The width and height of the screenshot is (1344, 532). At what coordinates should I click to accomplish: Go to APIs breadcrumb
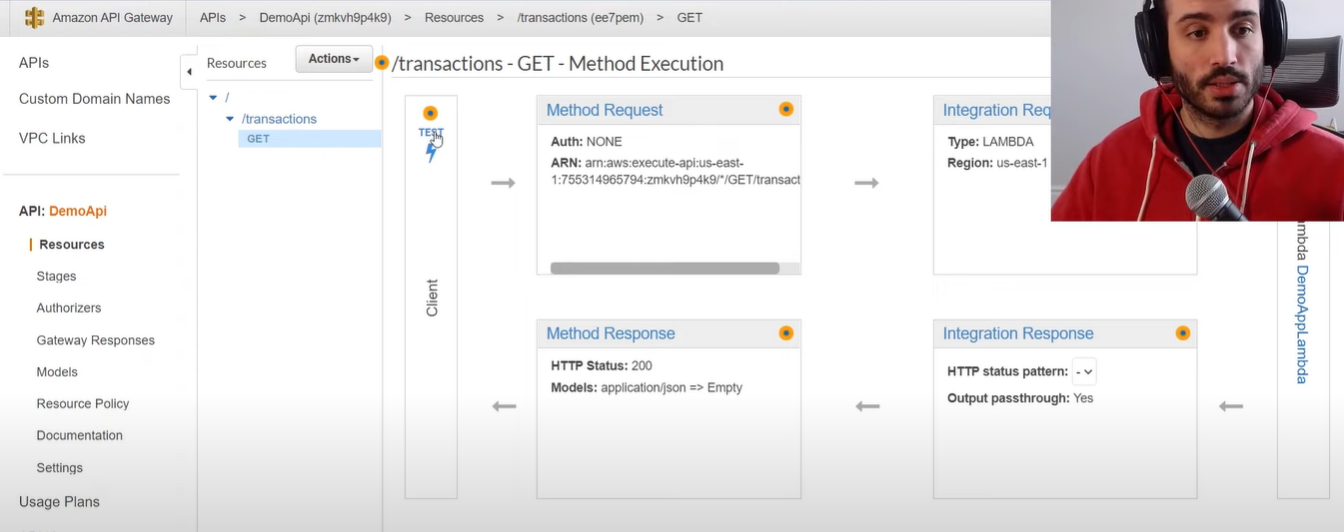(212, 18)
